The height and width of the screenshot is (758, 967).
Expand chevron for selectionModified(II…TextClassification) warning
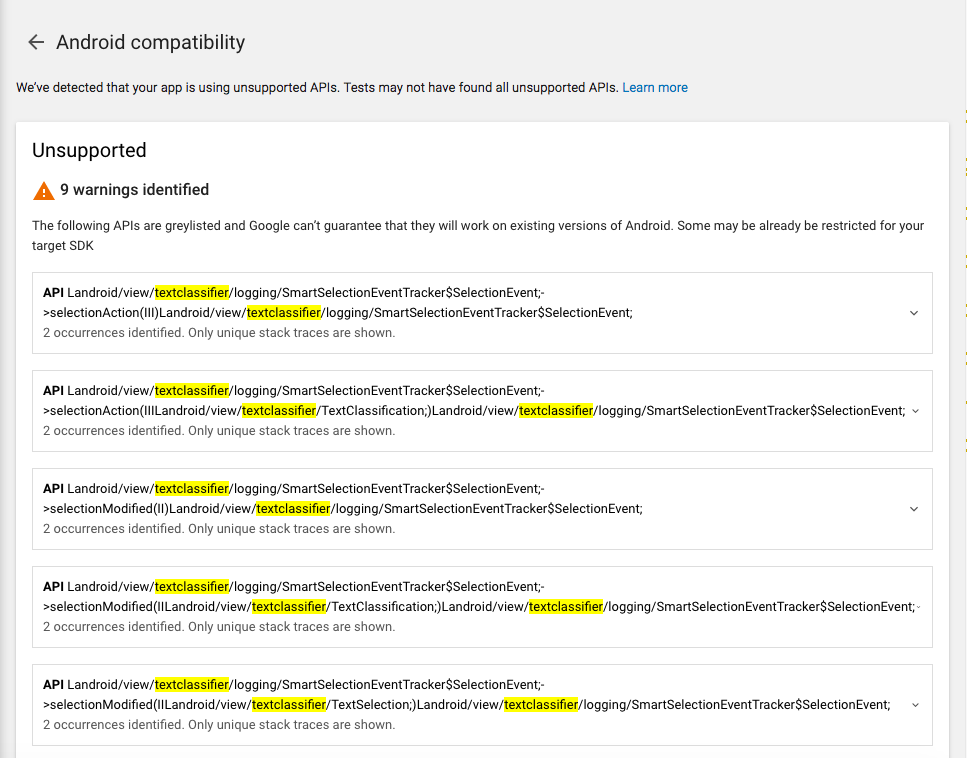tap(918, 607)
